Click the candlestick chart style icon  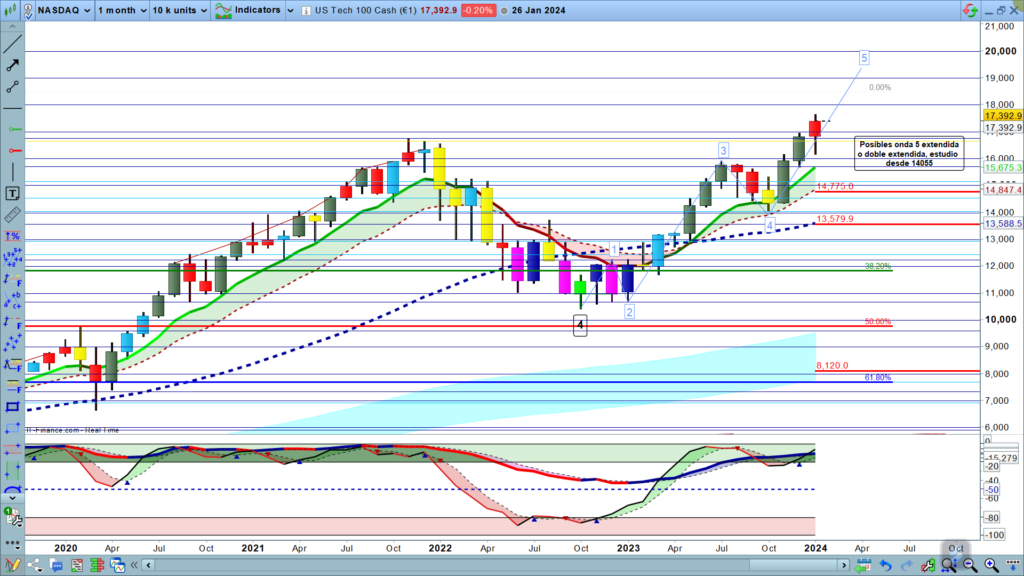pos(10,11)
